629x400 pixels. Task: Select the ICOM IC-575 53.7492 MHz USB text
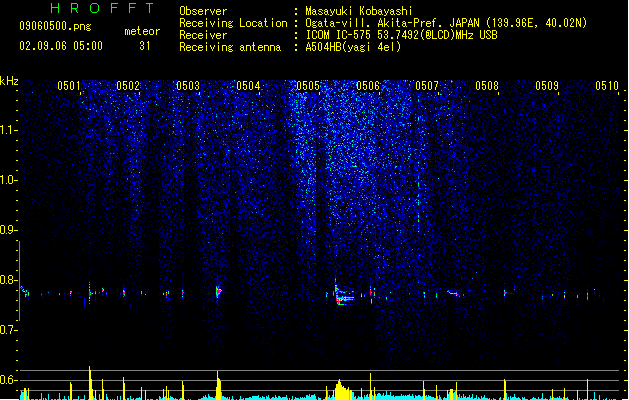tap(402, 35)
